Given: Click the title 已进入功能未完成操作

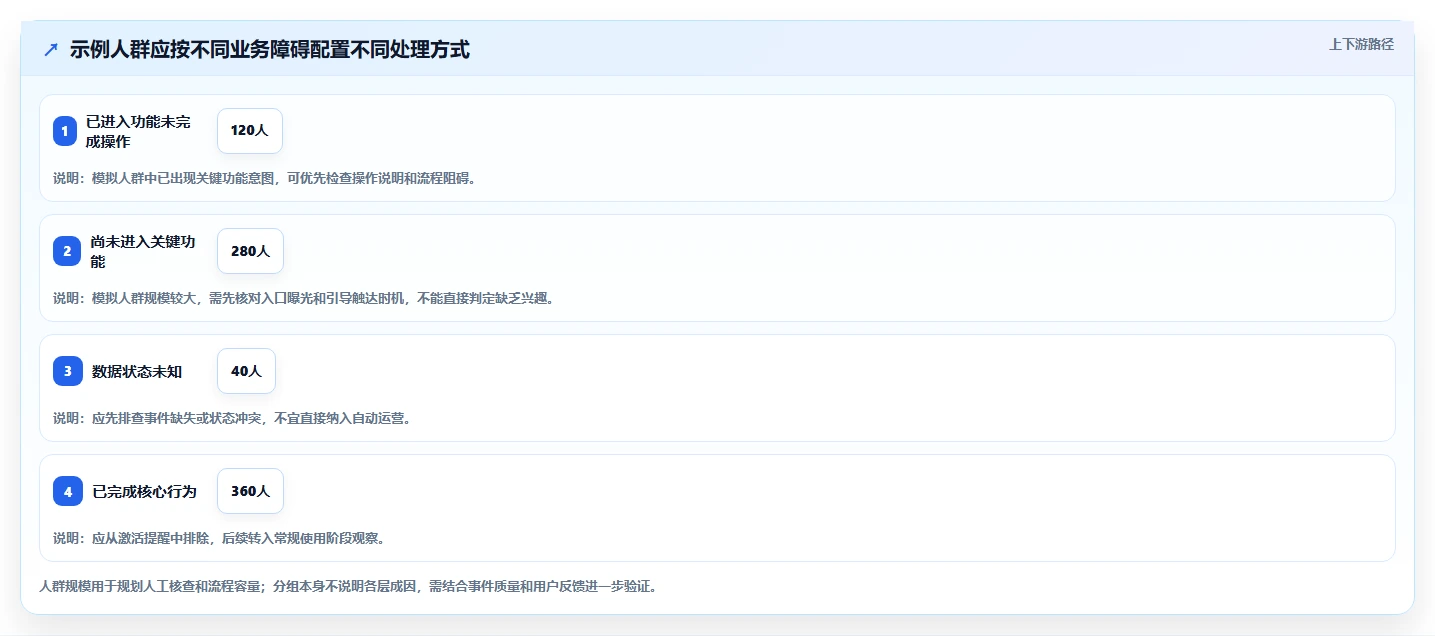Looking at the screenshot, I should [x=138, y=131].
